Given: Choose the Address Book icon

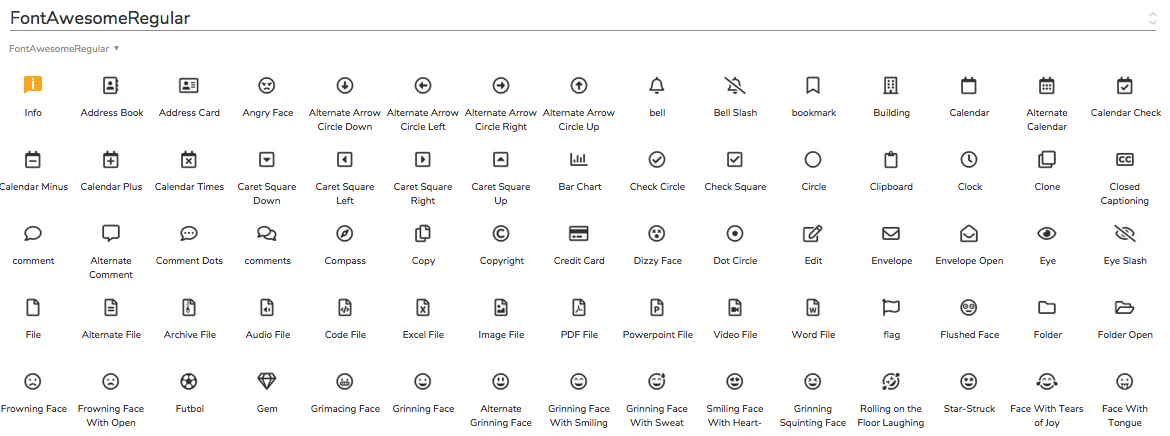Looking at the screenshot, I should point(111,85).
